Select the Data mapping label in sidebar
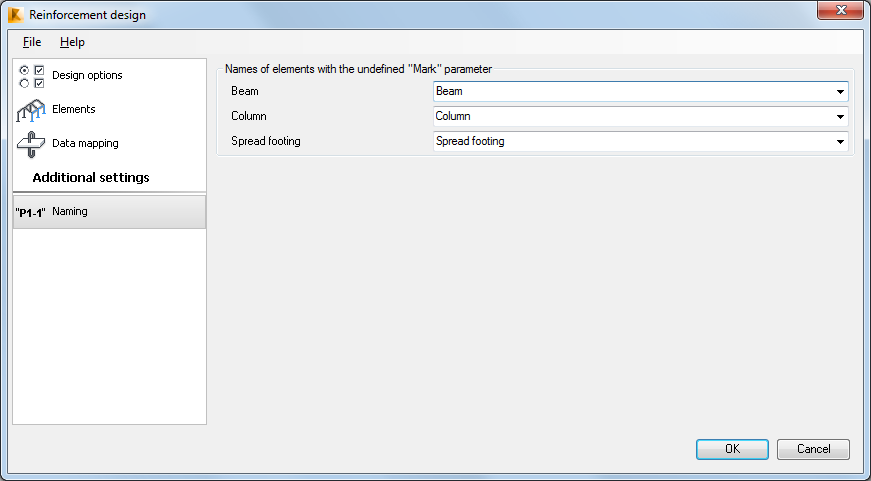Screen dimensions: 871x481 [85, 143]
